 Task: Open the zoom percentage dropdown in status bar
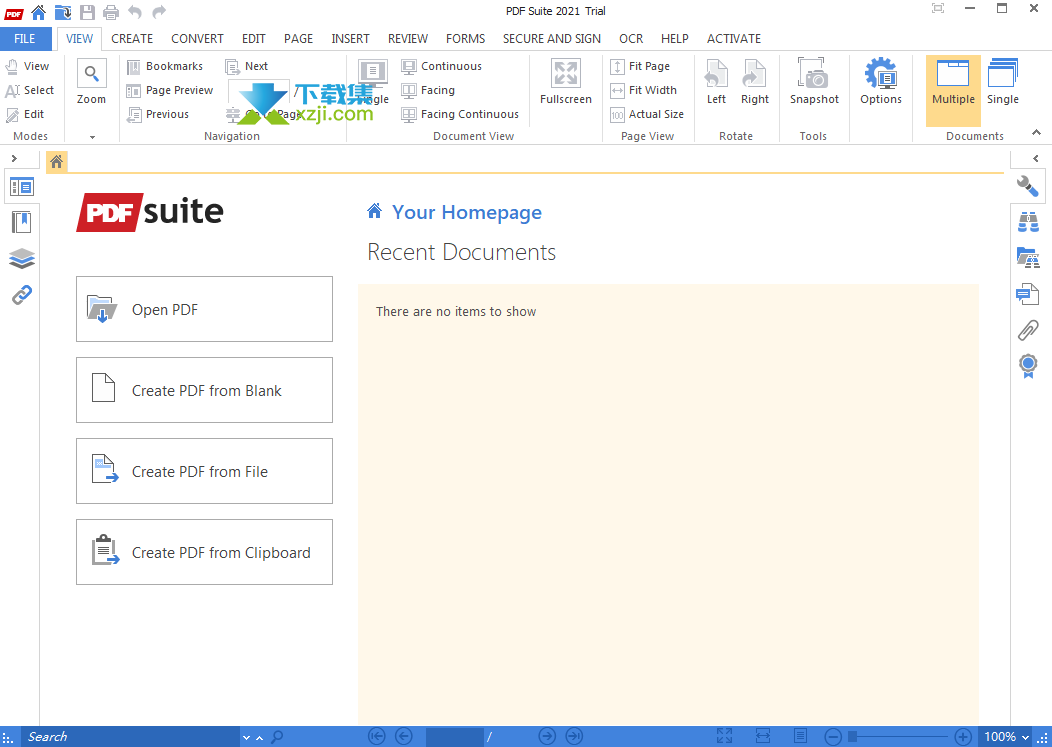[1025, 738]
